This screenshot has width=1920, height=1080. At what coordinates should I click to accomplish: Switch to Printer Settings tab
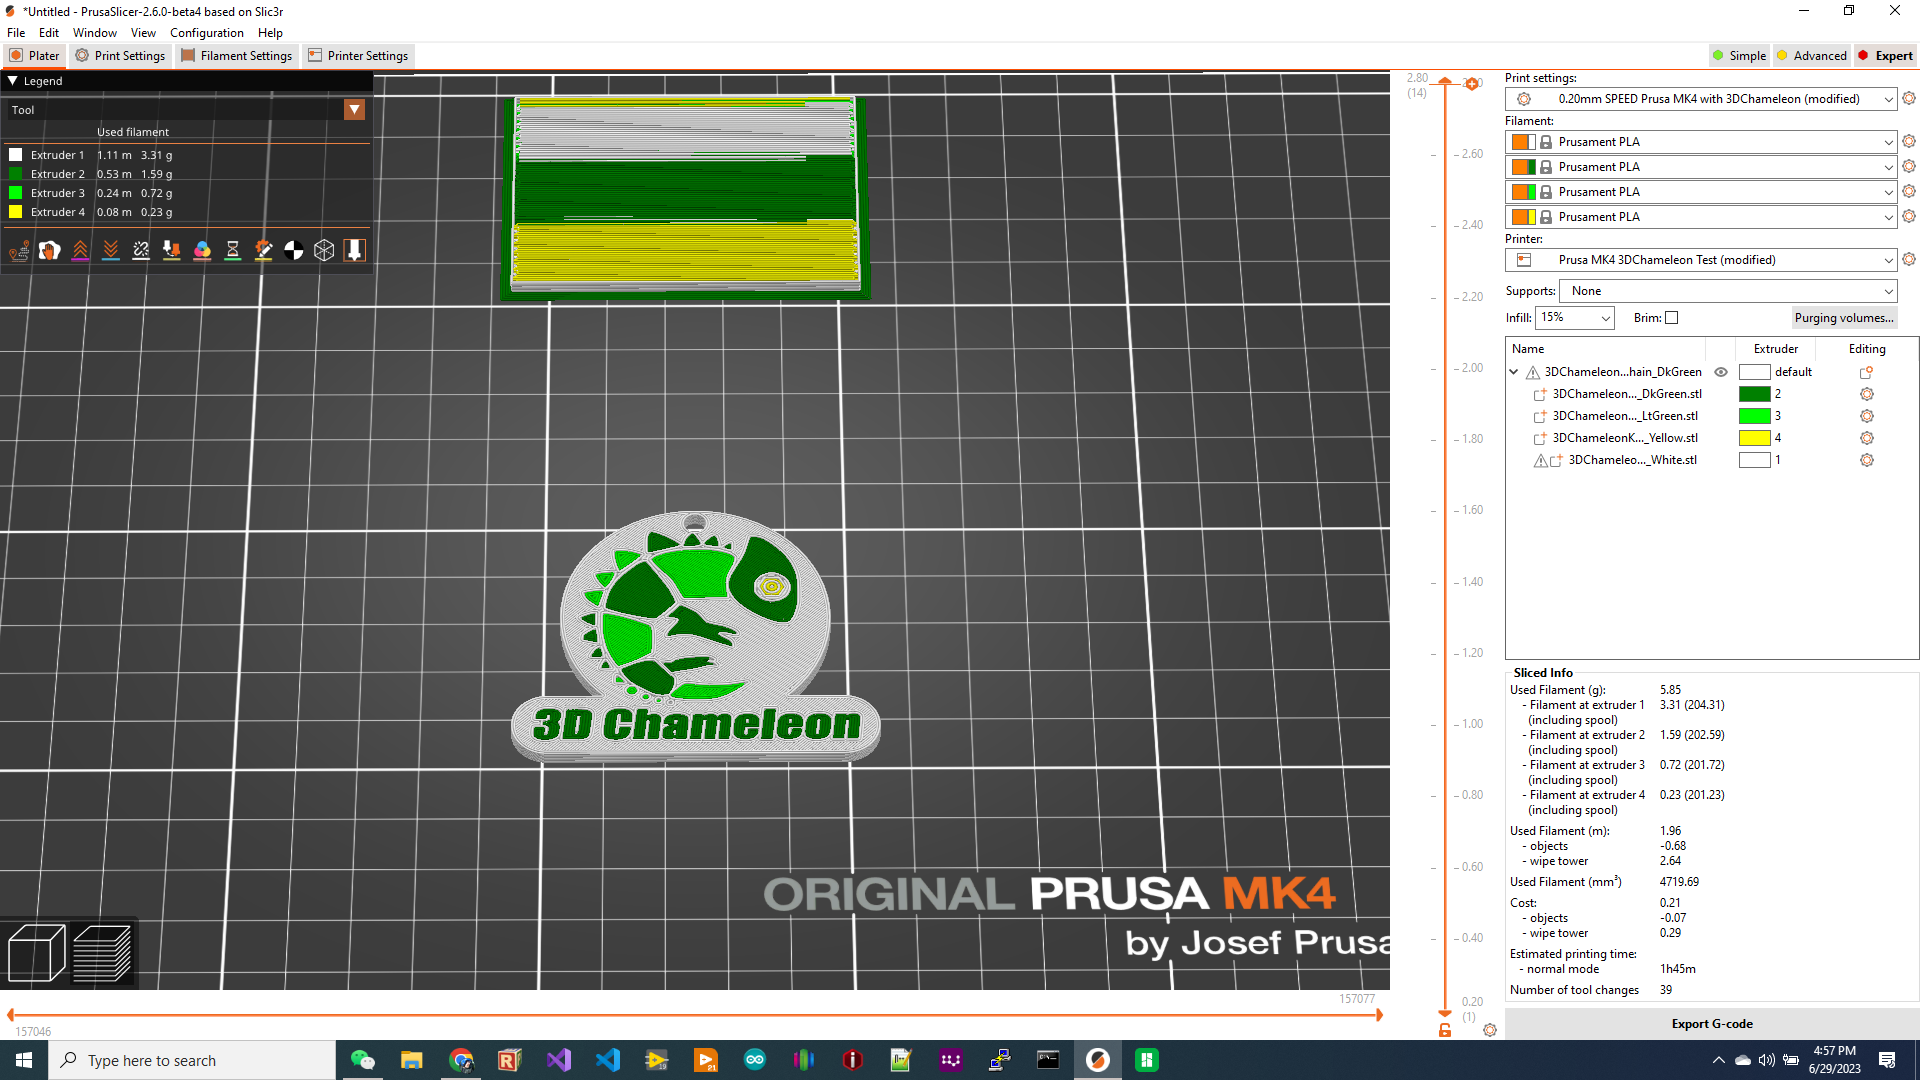(359, 56)
